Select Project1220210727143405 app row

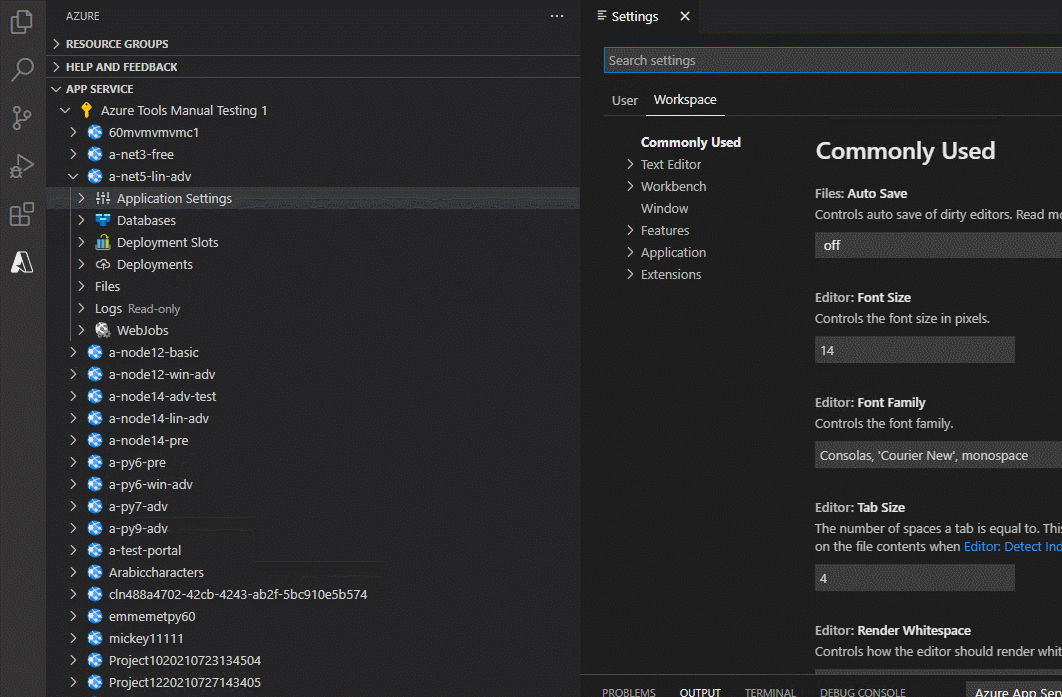pos(313,682)
